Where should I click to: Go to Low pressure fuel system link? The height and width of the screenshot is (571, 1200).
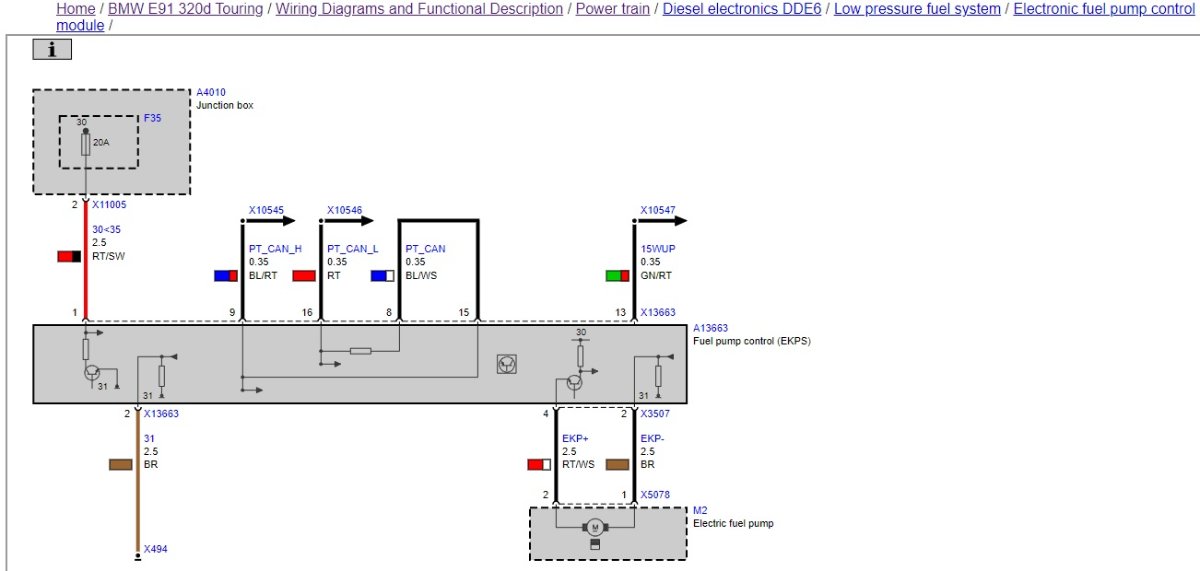pyautogui.click(x=917, y=9)
